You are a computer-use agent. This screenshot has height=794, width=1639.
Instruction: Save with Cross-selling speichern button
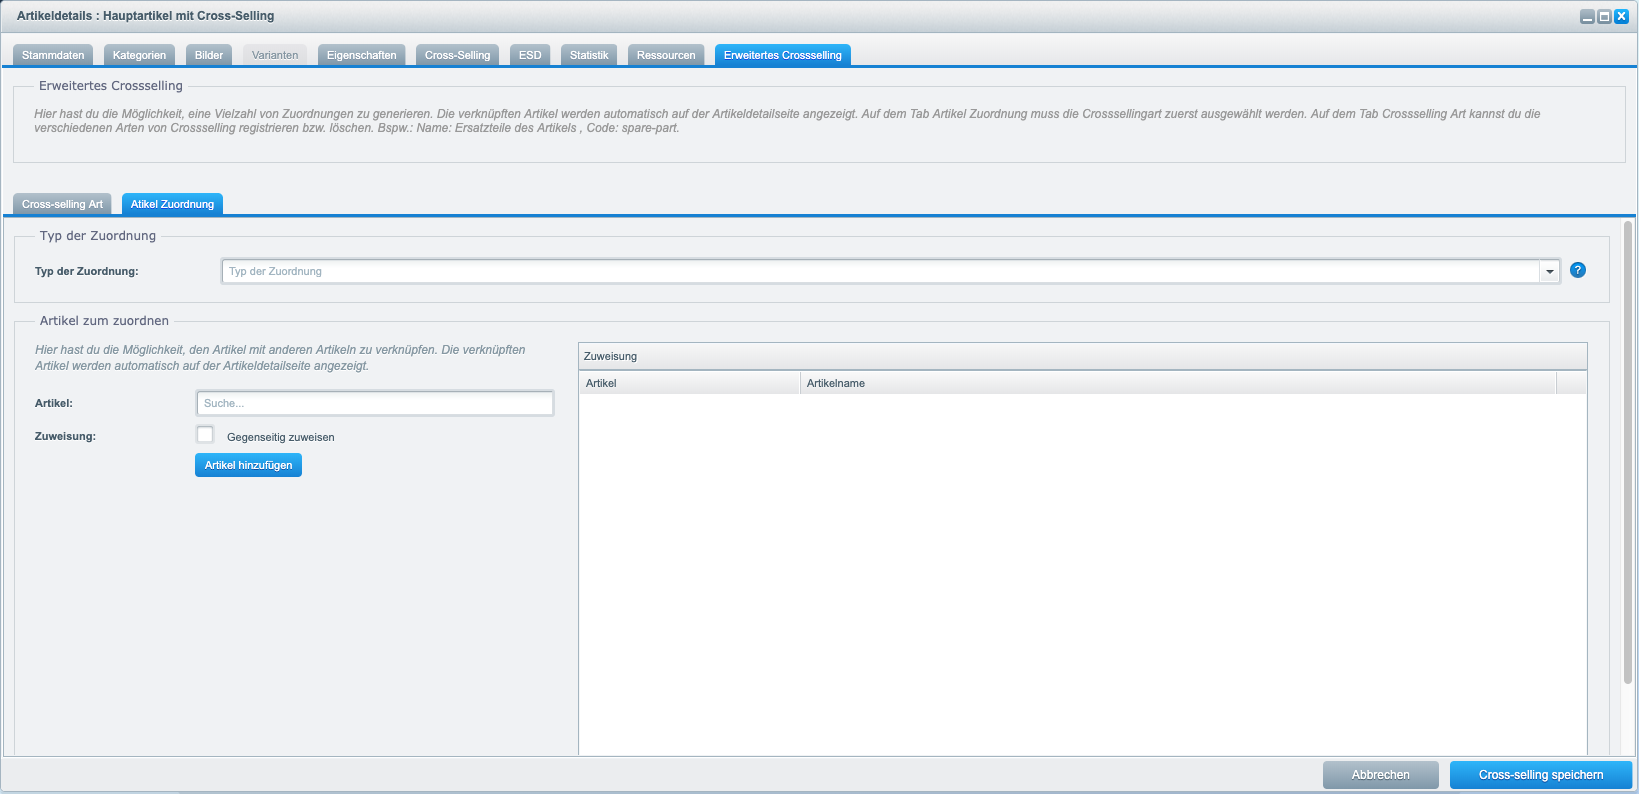(x=1541, y=775)
